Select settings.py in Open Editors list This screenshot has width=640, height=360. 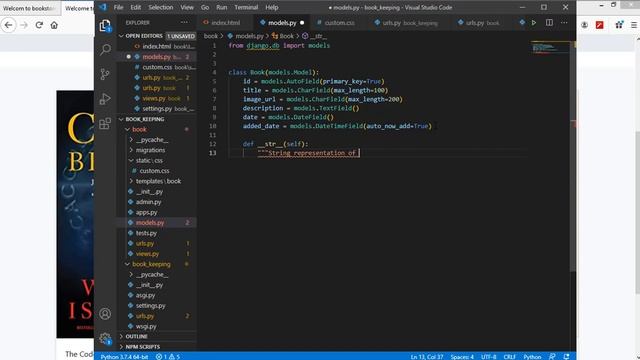click(156, 109)
